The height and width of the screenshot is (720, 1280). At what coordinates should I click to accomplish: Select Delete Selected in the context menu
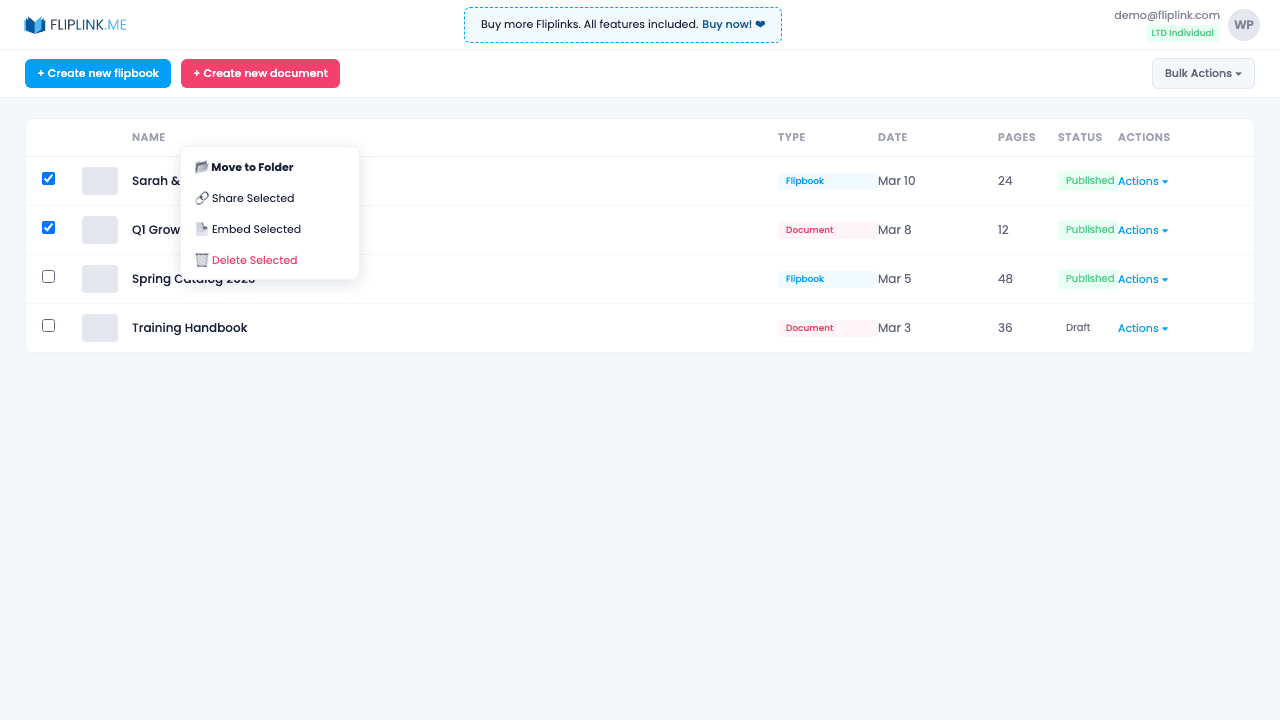254,260
